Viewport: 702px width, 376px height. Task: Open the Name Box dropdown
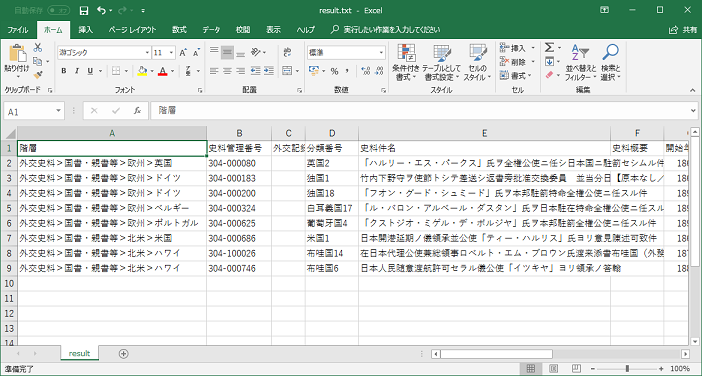click(59, 111)
